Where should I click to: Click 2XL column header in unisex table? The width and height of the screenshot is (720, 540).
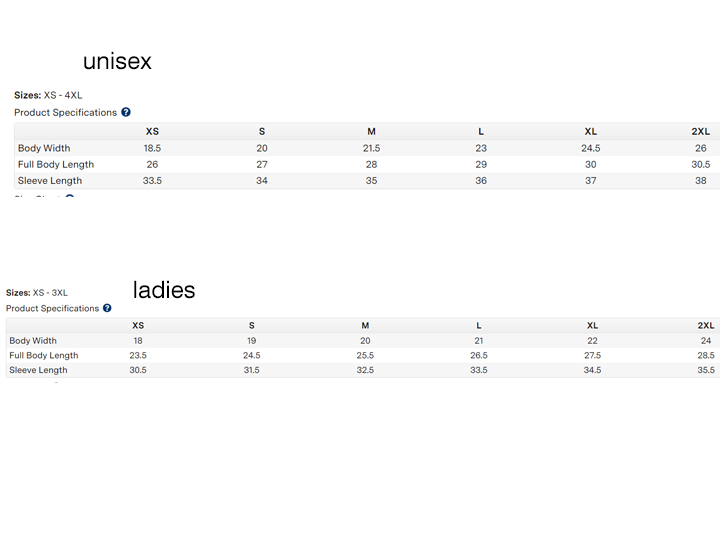point(700,131)
